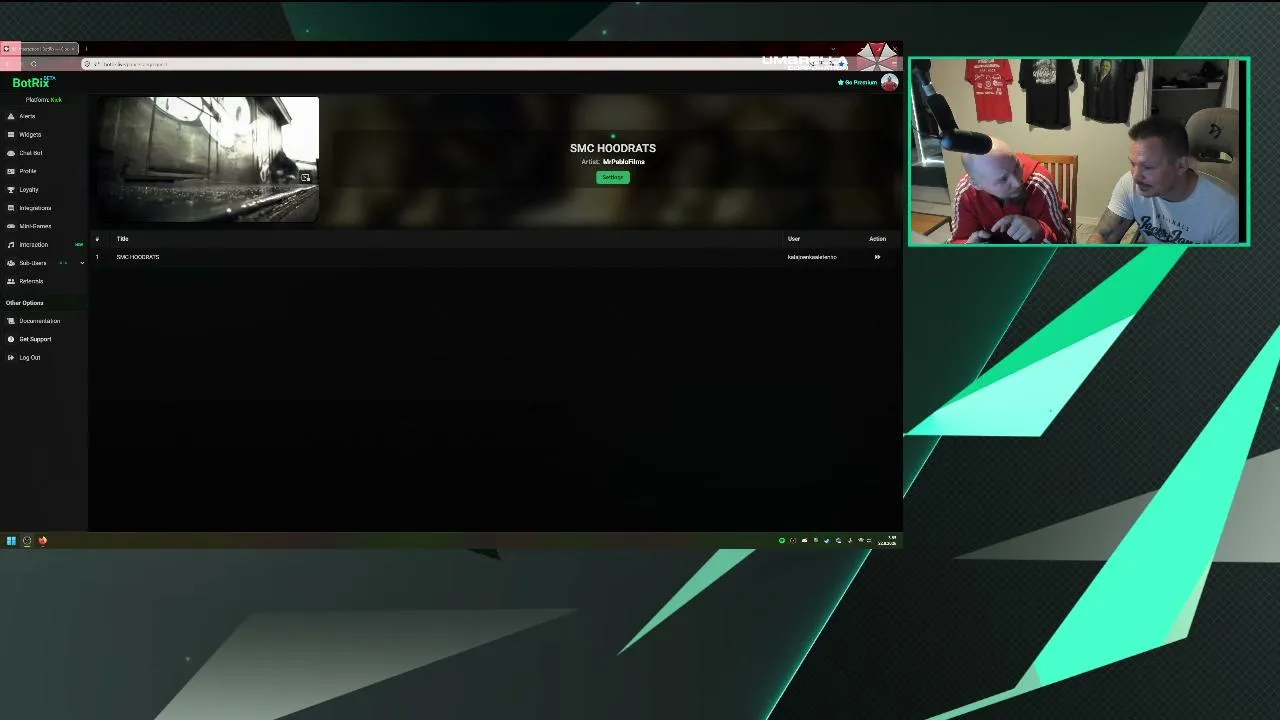Click the SMC HOODRATS heading
Image resolution: width=1280 pixels, height=720 pixels.
[613, 148]
